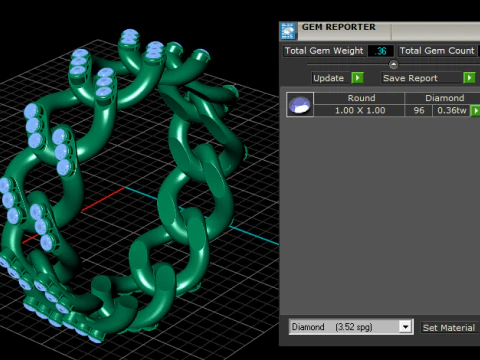Collapse panel with the round arrow handle
480x360 pixels.
393,64
